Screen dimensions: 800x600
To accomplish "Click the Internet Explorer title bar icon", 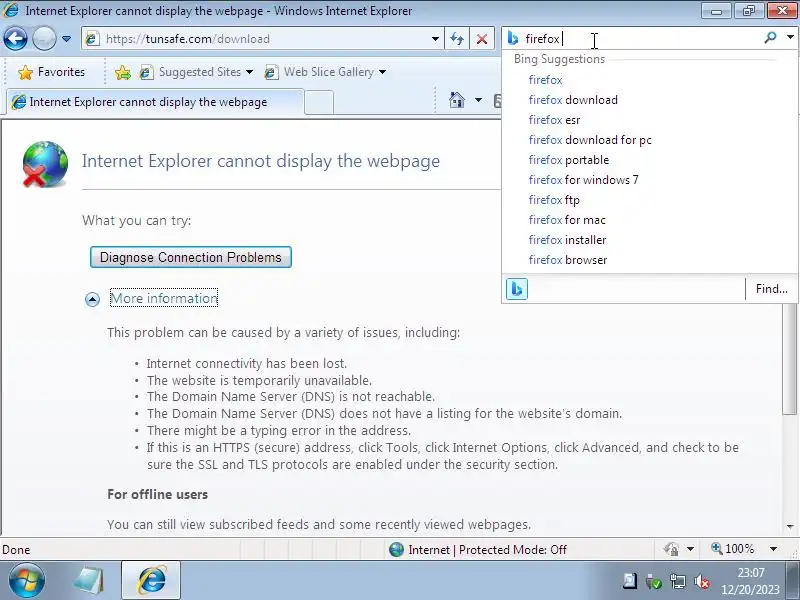I will point(10,10).
